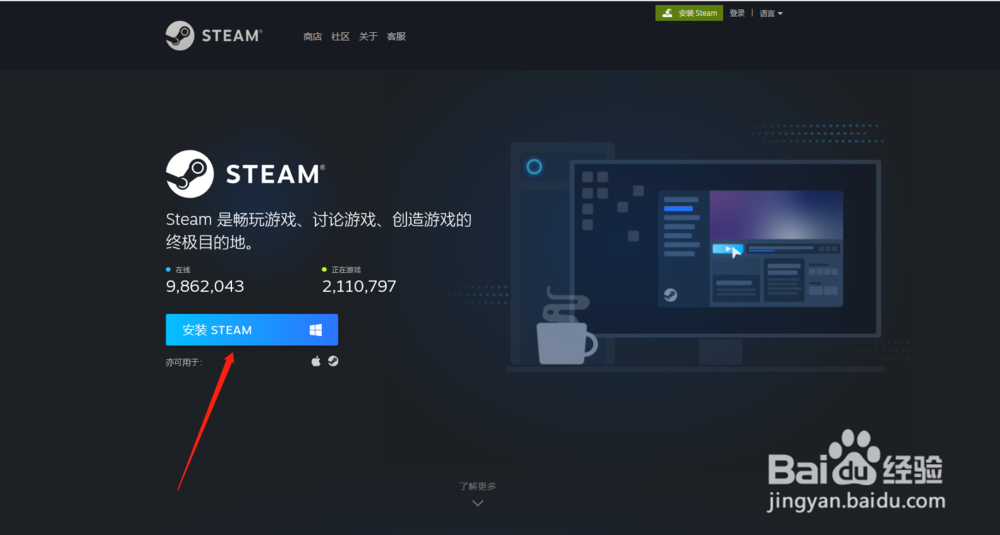The height and width of the screenshot is (535, 1000).
Task: Expand the 语言 language dropdown
Action: point(770,13)
